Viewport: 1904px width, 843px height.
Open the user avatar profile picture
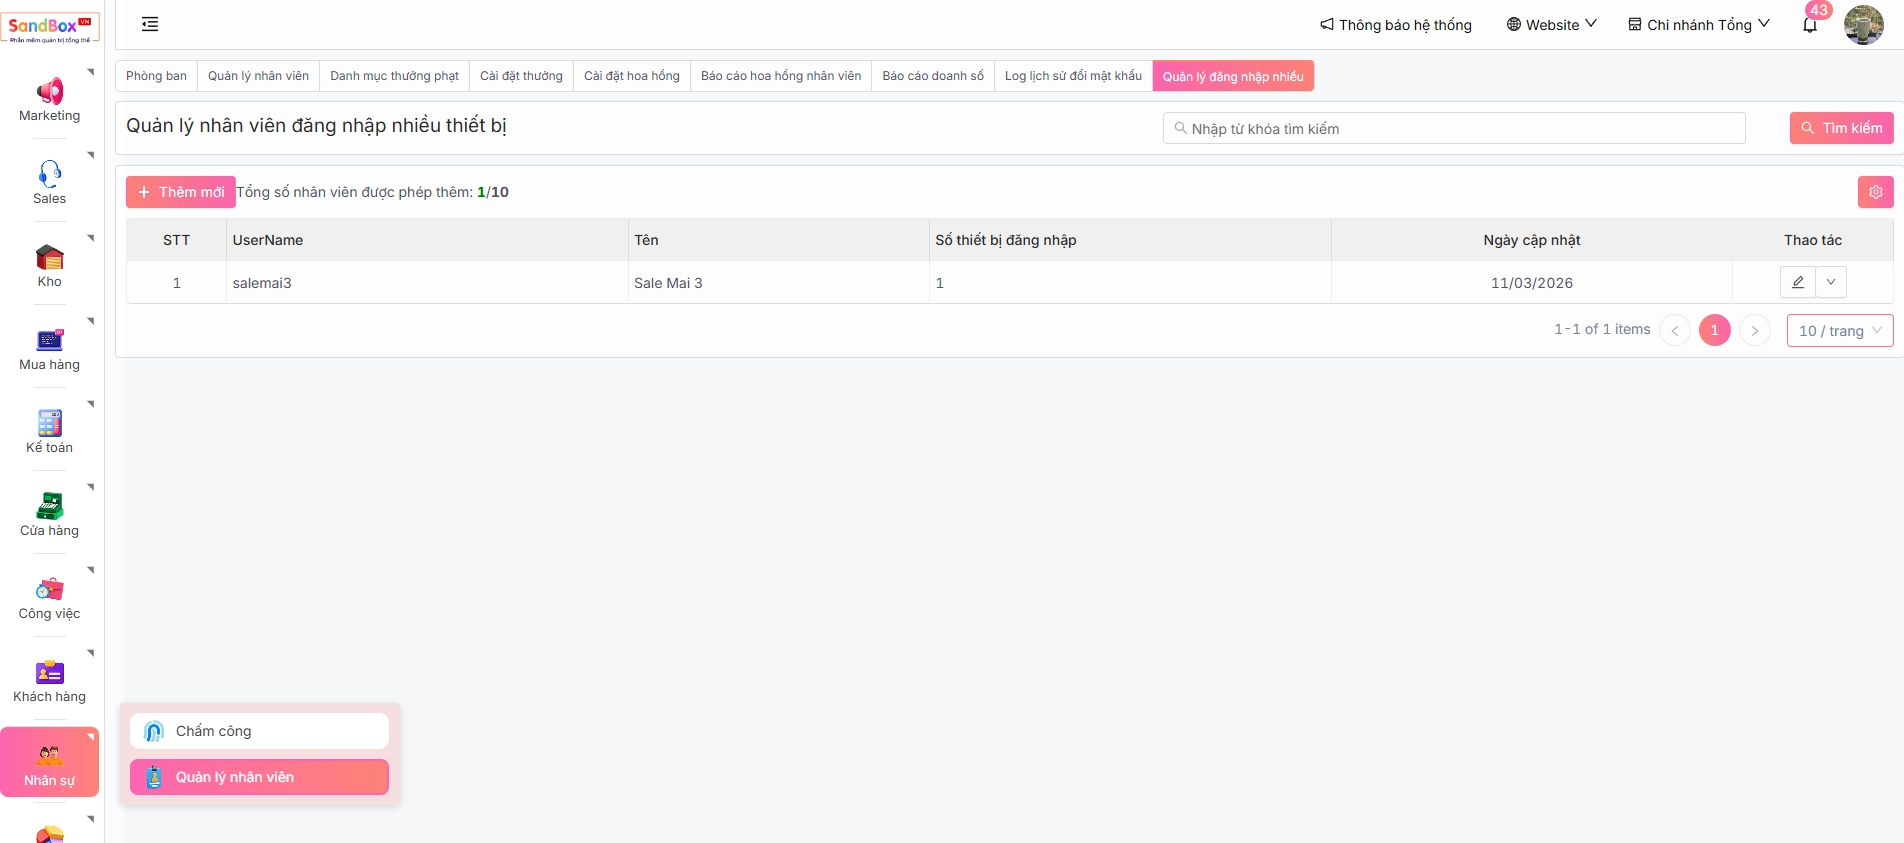point(1863,25)
